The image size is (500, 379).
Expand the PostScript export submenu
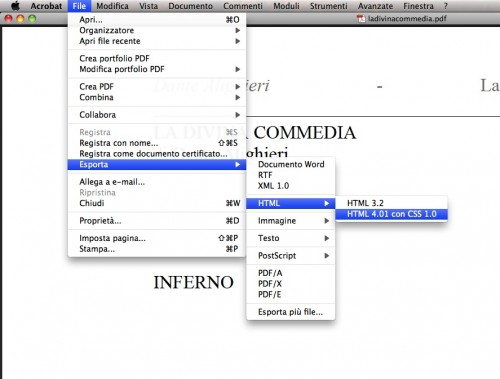tap(291, 256)
